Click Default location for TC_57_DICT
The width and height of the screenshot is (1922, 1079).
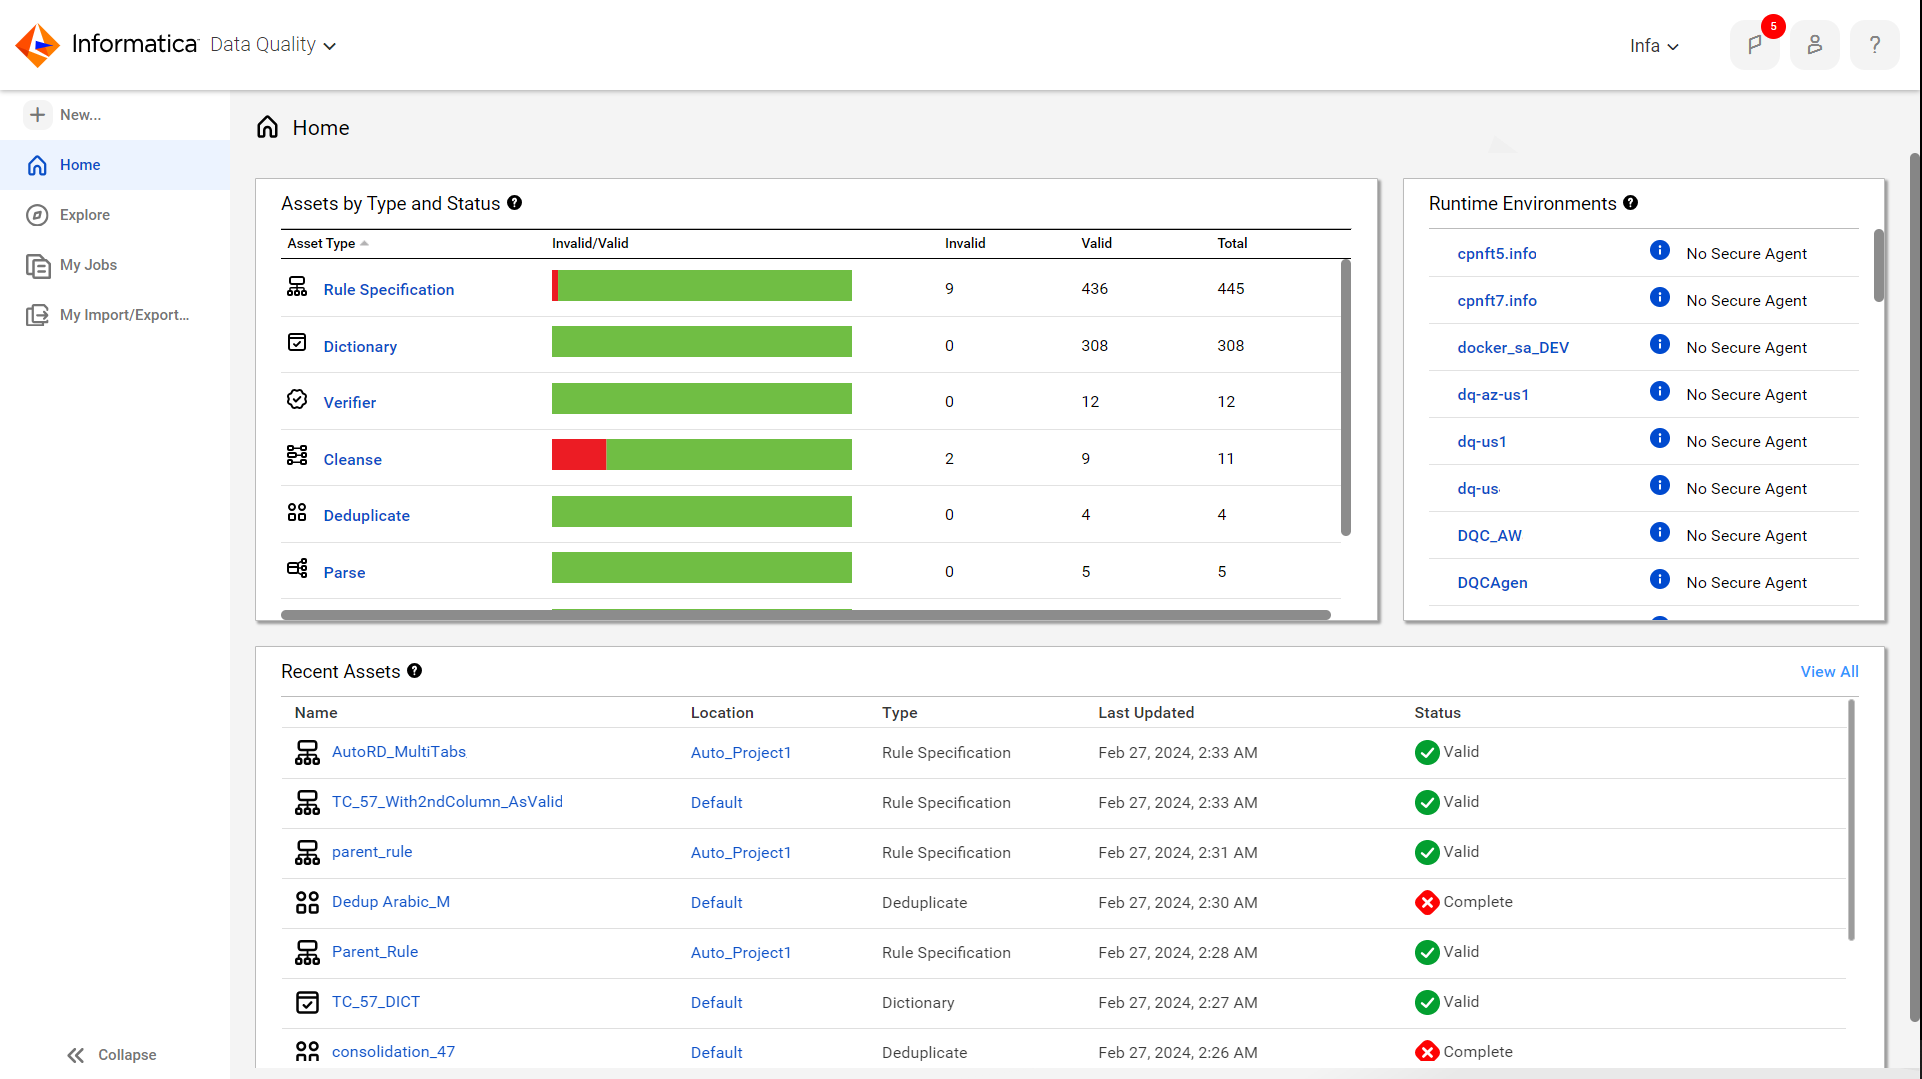(716, 1003)
